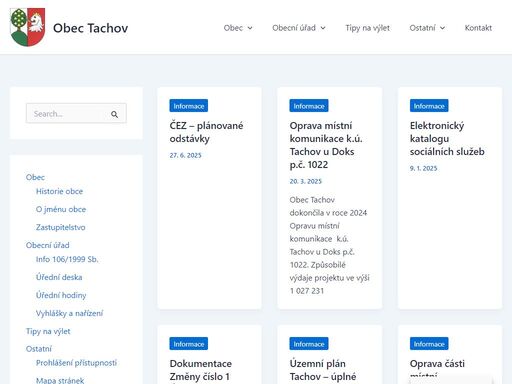Open Kontakt in top navigation
The height and width of the screenshot is (384, 512).
pos(478,28)
